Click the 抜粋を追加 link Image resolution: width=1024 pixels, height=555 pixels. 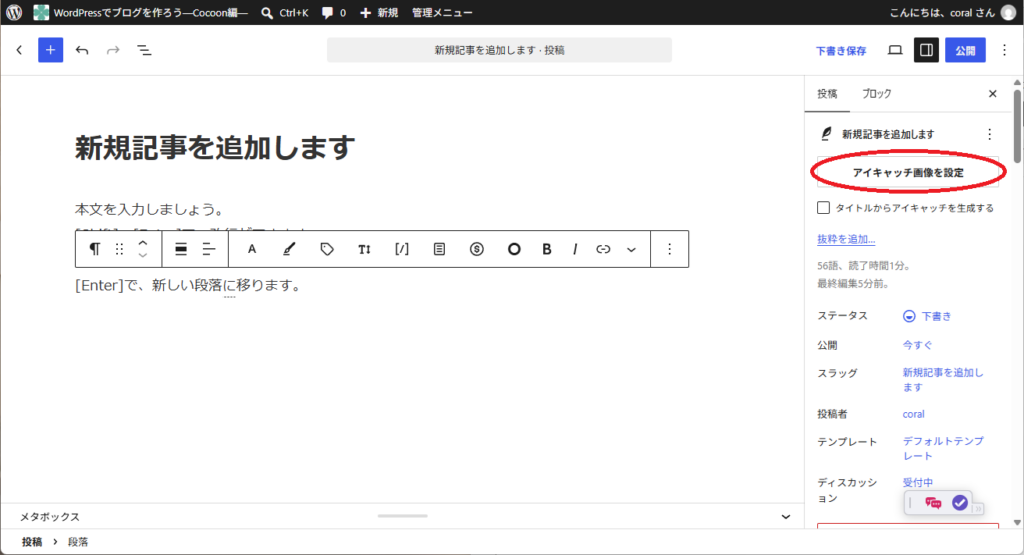(x=846, y=239)
